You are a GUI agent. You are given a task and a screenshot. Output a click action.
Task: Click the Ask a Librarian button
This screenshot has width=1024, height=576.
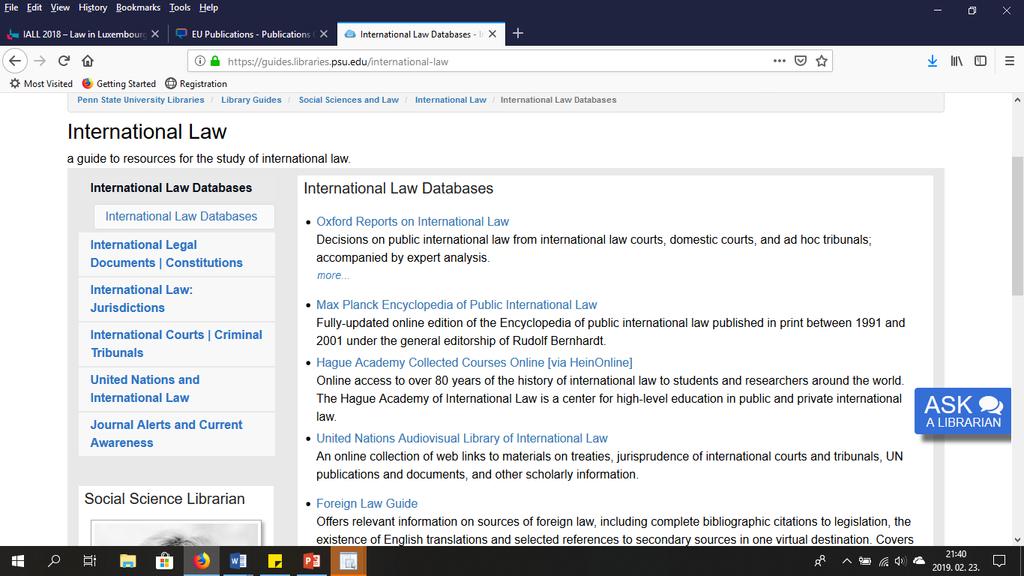963,411
